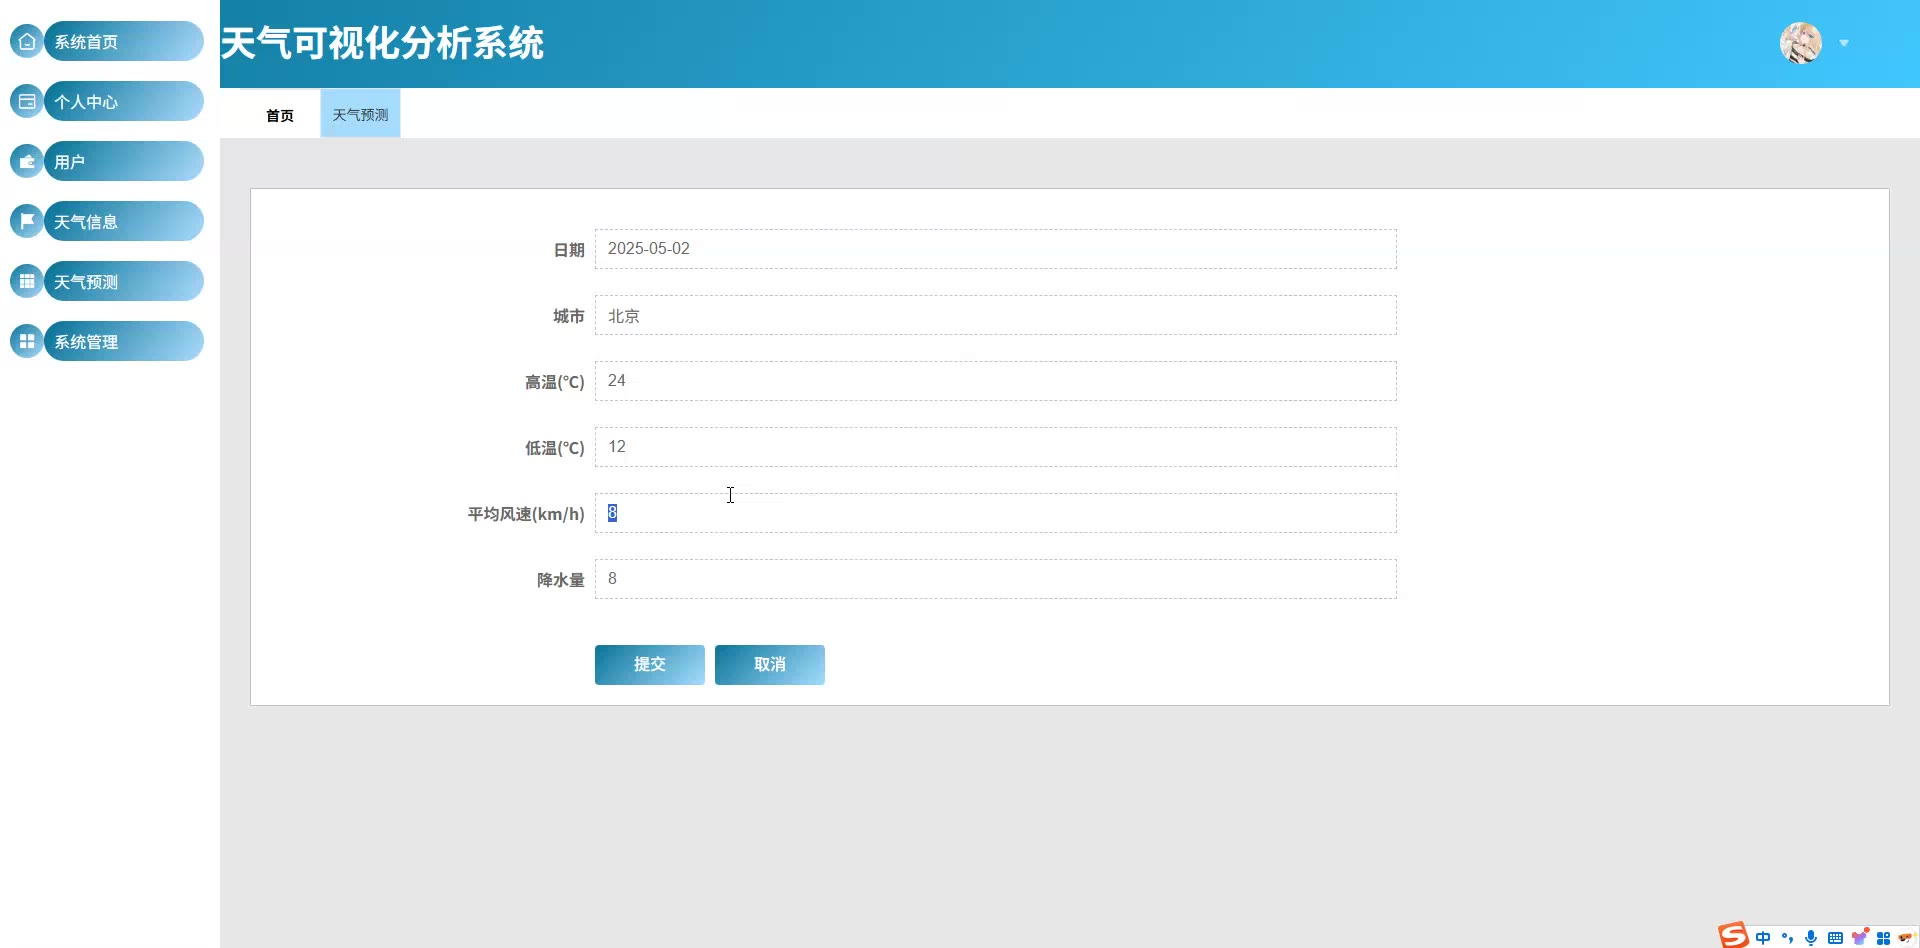Click the Sogou microphone voice input icon
Viewport: 1920px width, 948px height.
1811,938
